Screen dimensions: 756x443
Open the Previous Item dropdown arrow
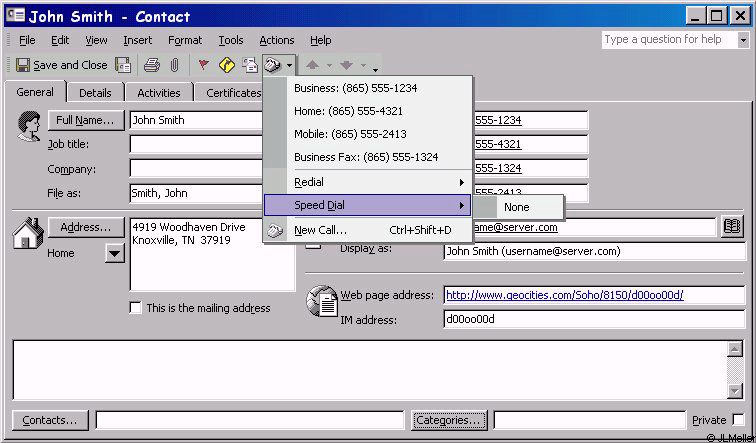coord(329,66)
